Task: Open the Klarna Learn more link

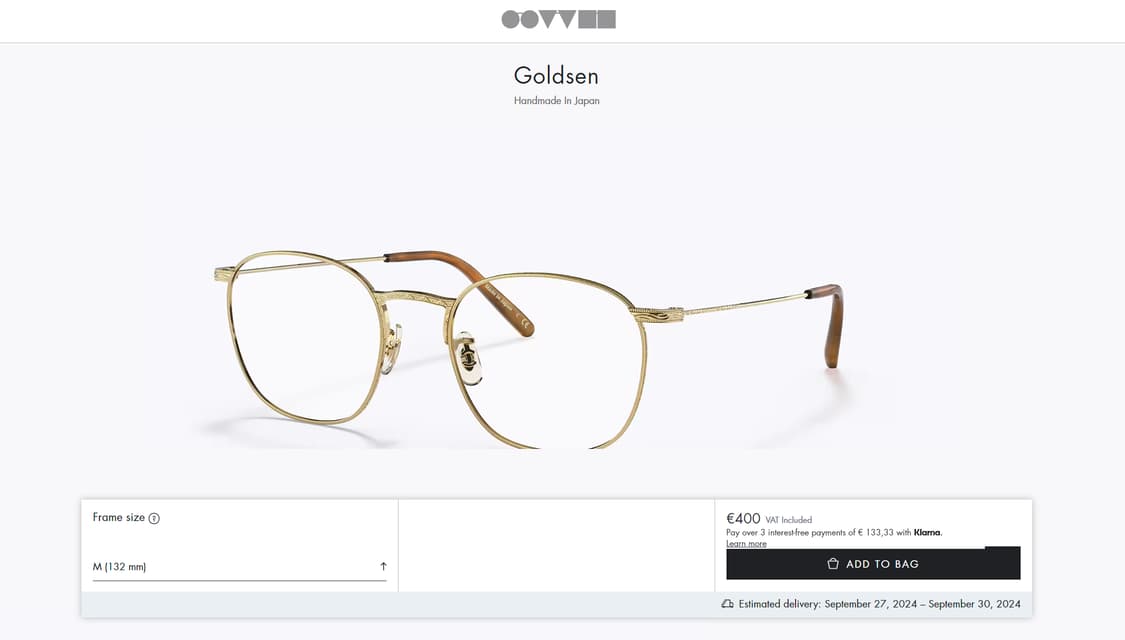Action: click(x=746, y=543)
